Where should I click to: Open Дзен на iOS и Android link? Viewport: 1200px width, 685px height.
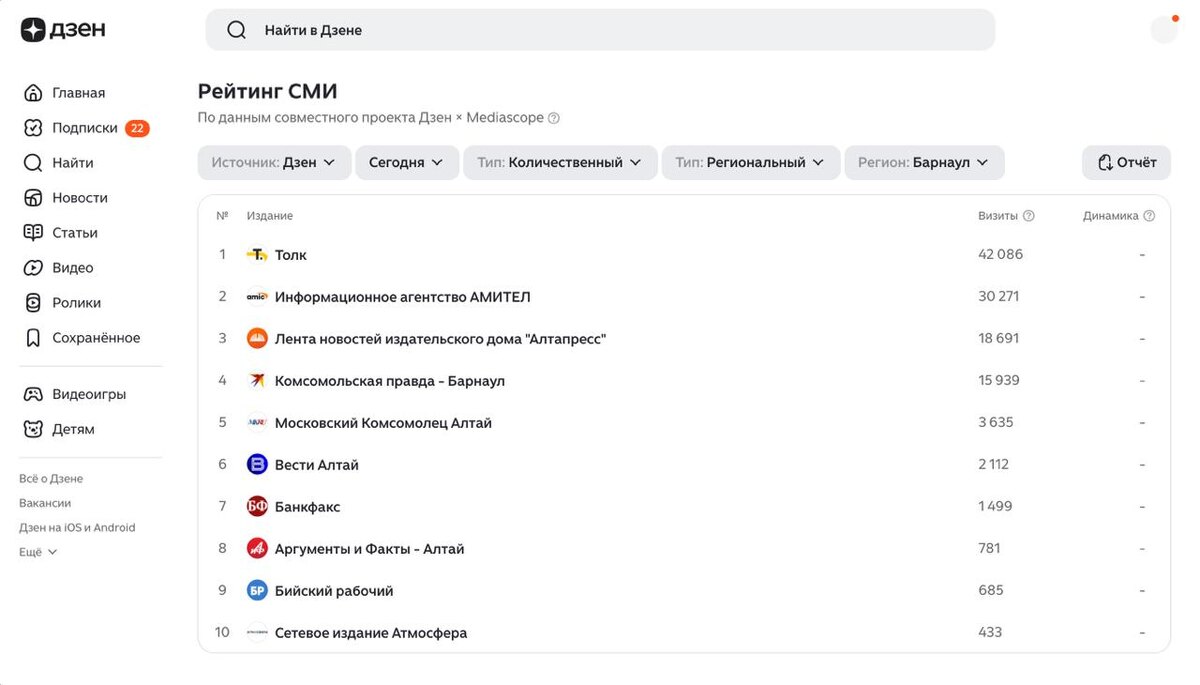point(77,527)
